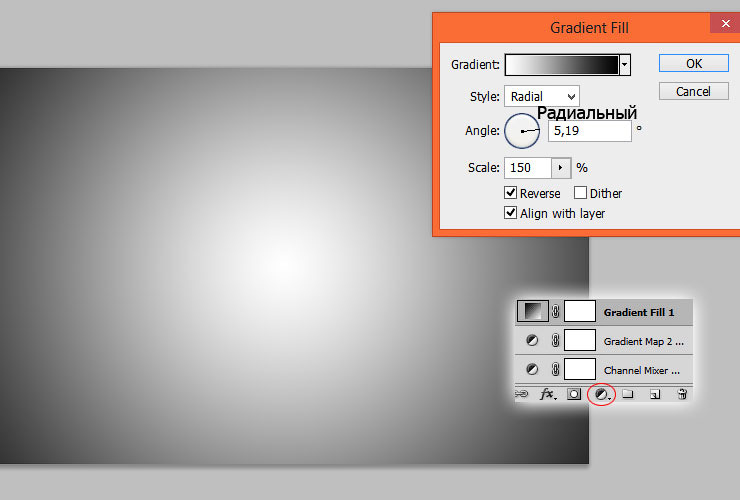
Task: Select the Gradient Fill 1 layer mask
Action: click(580, 312)
